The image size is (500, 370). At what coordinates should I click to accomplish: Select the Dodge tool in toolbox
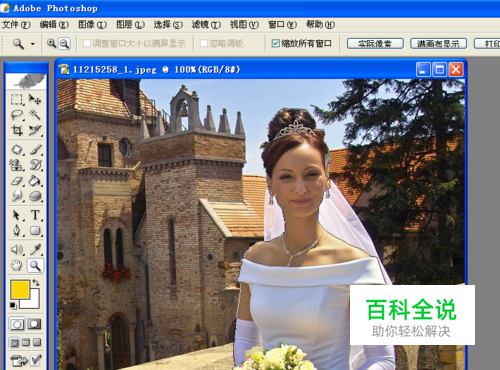(17, 196)
